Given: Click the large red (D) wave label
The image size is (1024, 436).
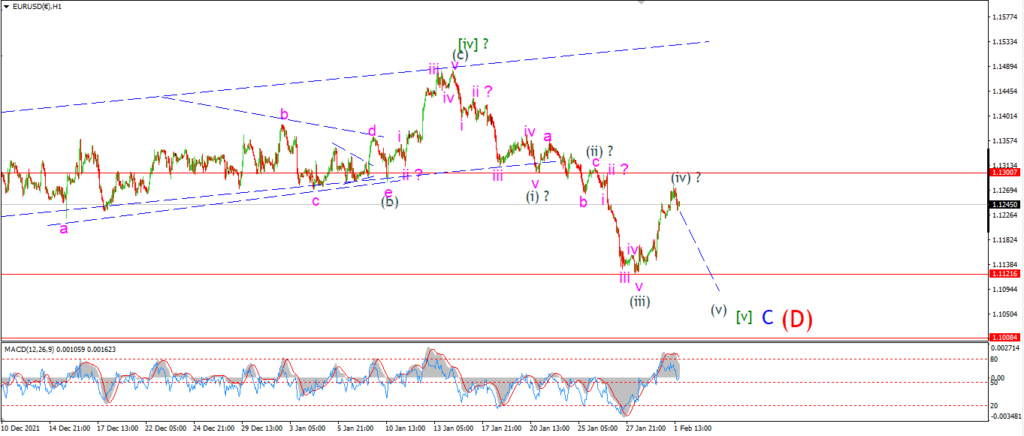Looking at the screenshot, I should (x=797, y=319).
